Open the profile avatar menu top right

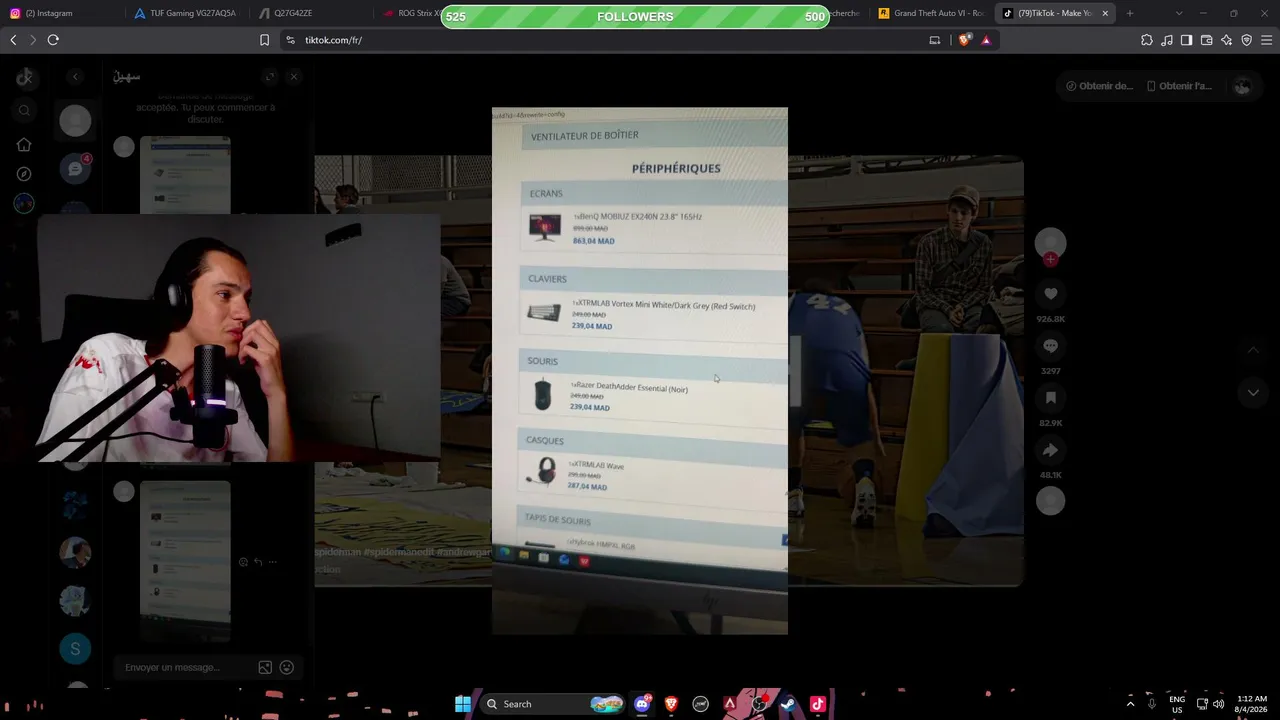(1242, 86)
